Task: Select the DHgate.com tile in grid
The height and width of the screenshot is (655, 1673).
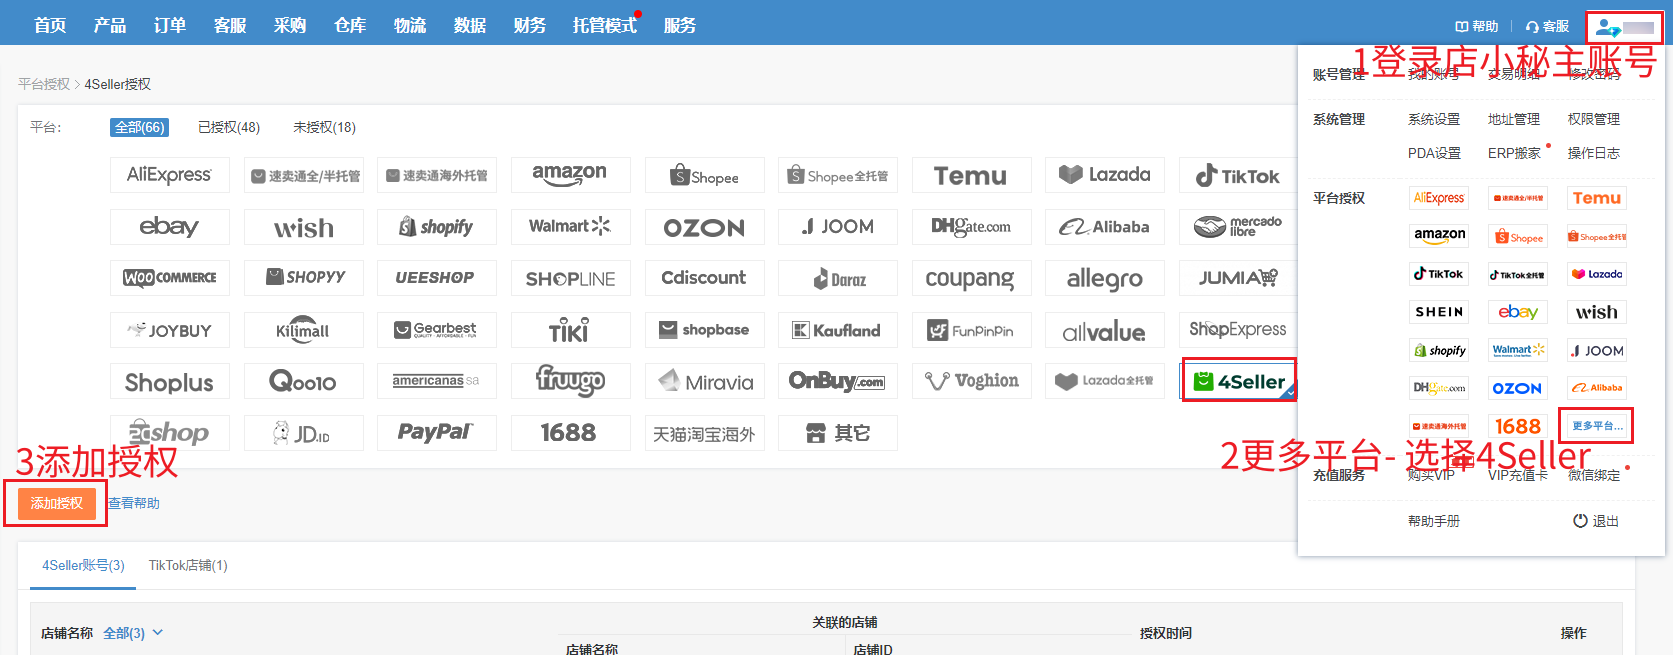Action: [x=971, y=227]
